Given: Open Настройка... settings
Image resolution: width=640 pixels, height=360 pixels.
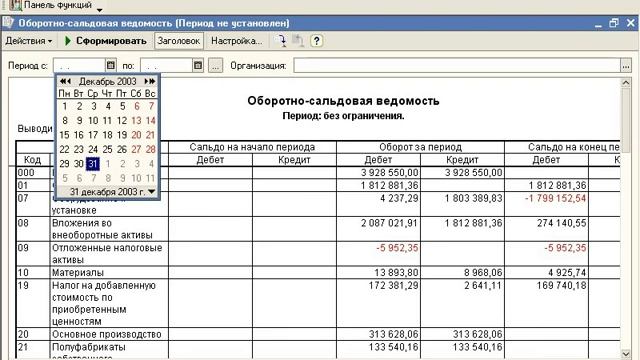Looking at the screenshot, I should pyautogui.click(x=236, y=41).
